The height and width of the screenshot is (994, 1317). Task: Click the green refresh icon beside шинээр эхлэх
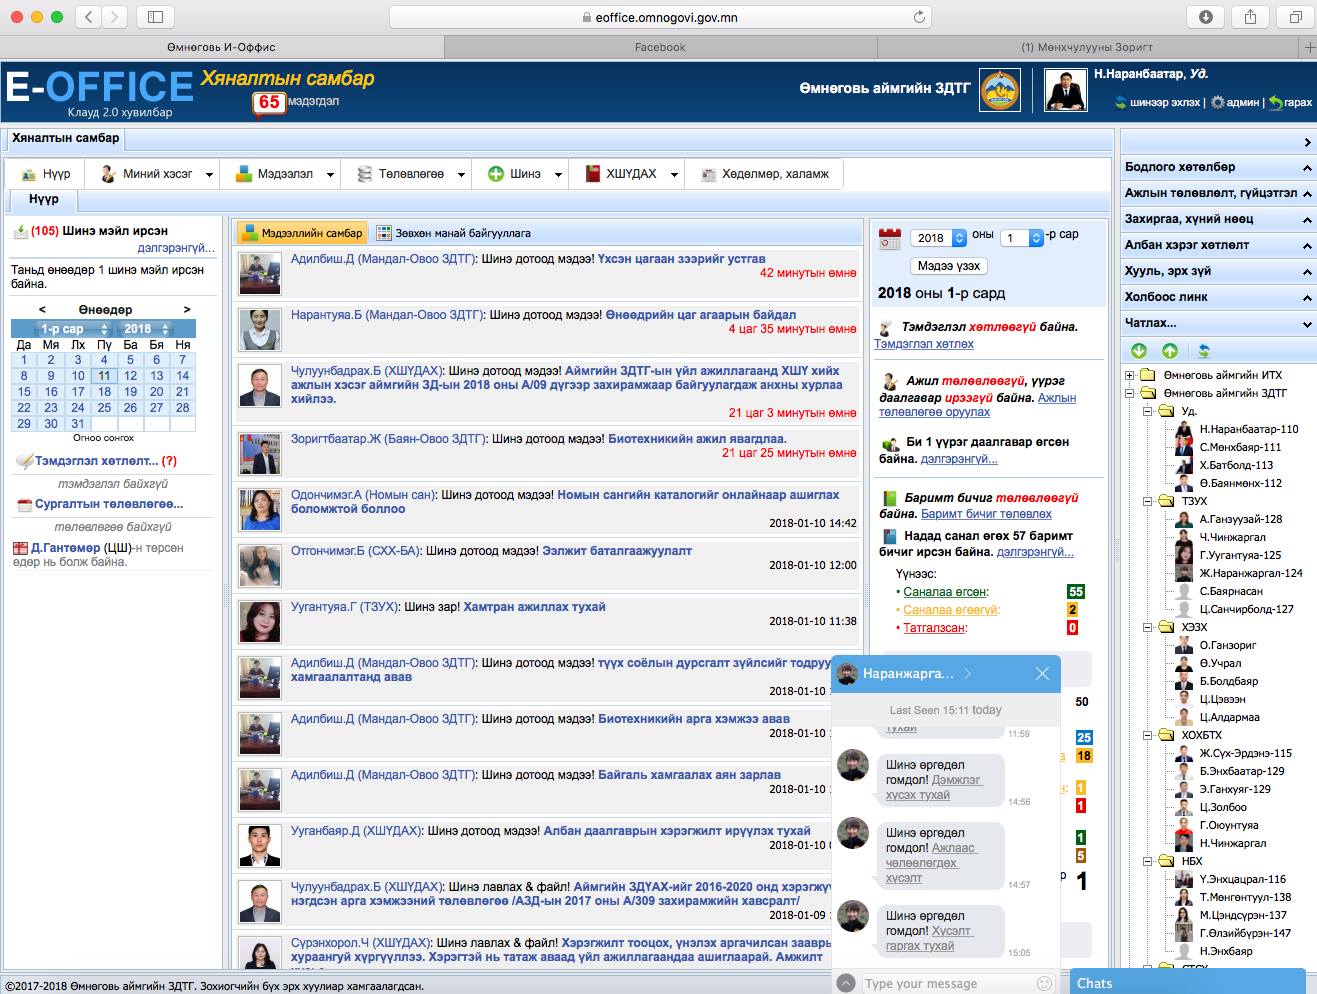click(x=1121, y=103)
